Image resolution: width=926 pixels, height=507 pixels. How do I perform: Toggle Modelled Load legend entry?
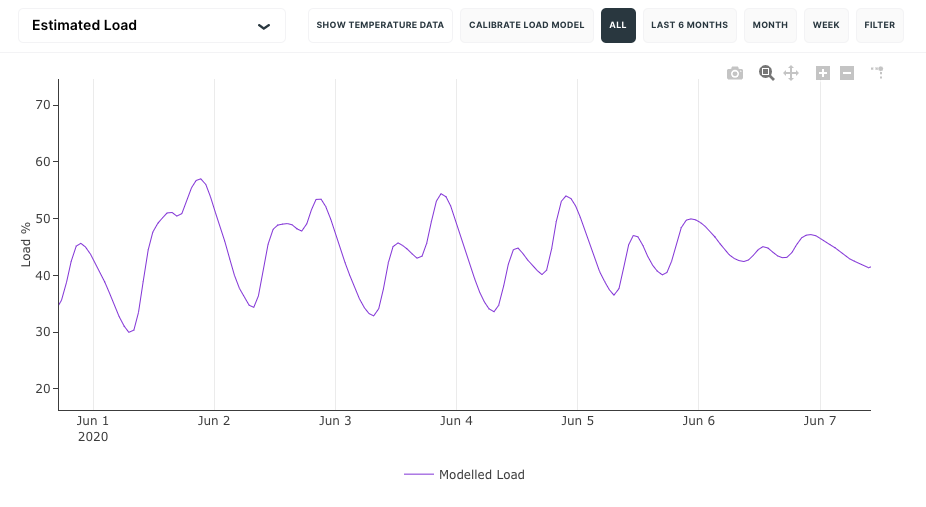[482, 475]
